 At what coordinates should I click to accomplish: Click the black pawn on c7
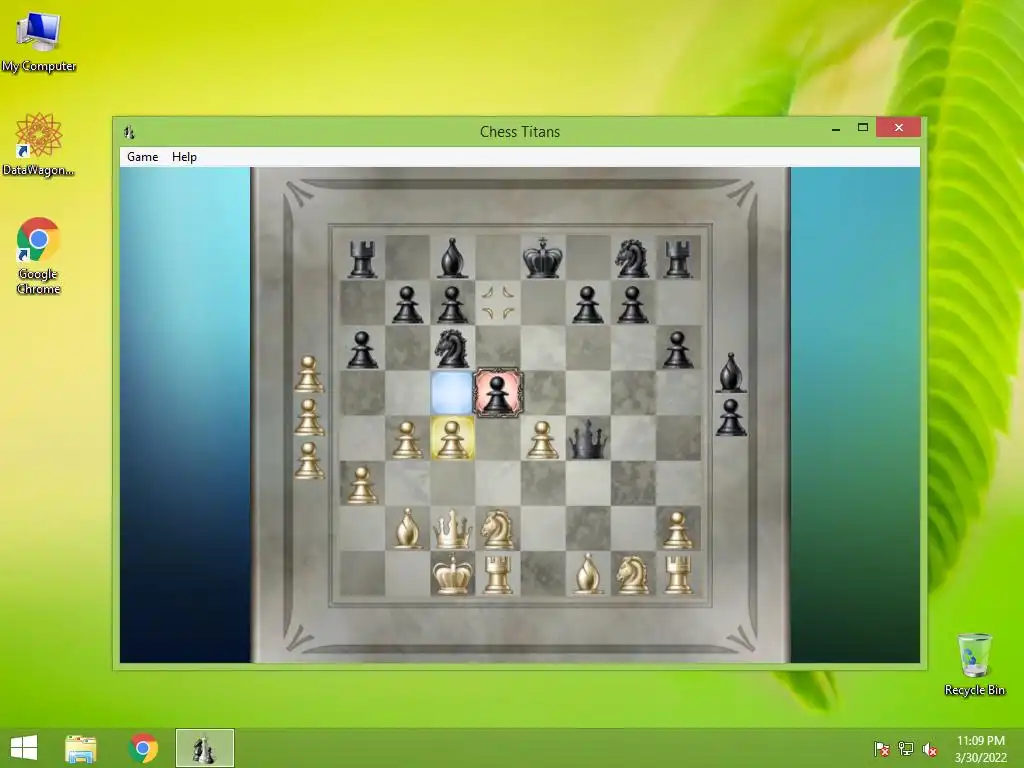click(452, 304)
